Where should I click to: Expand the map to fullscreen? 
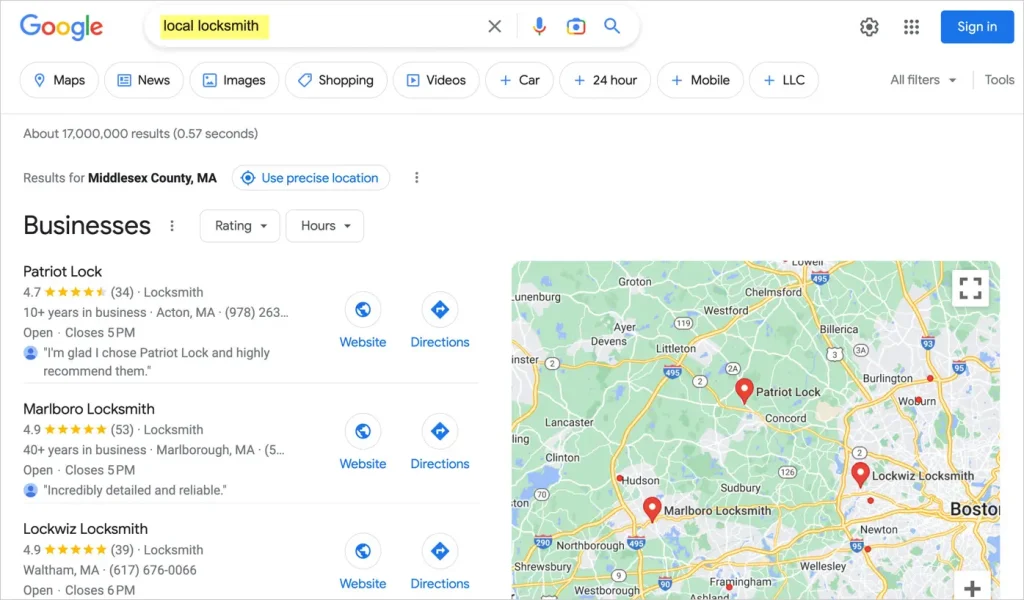pyautogui.click(x=970, y=288)
